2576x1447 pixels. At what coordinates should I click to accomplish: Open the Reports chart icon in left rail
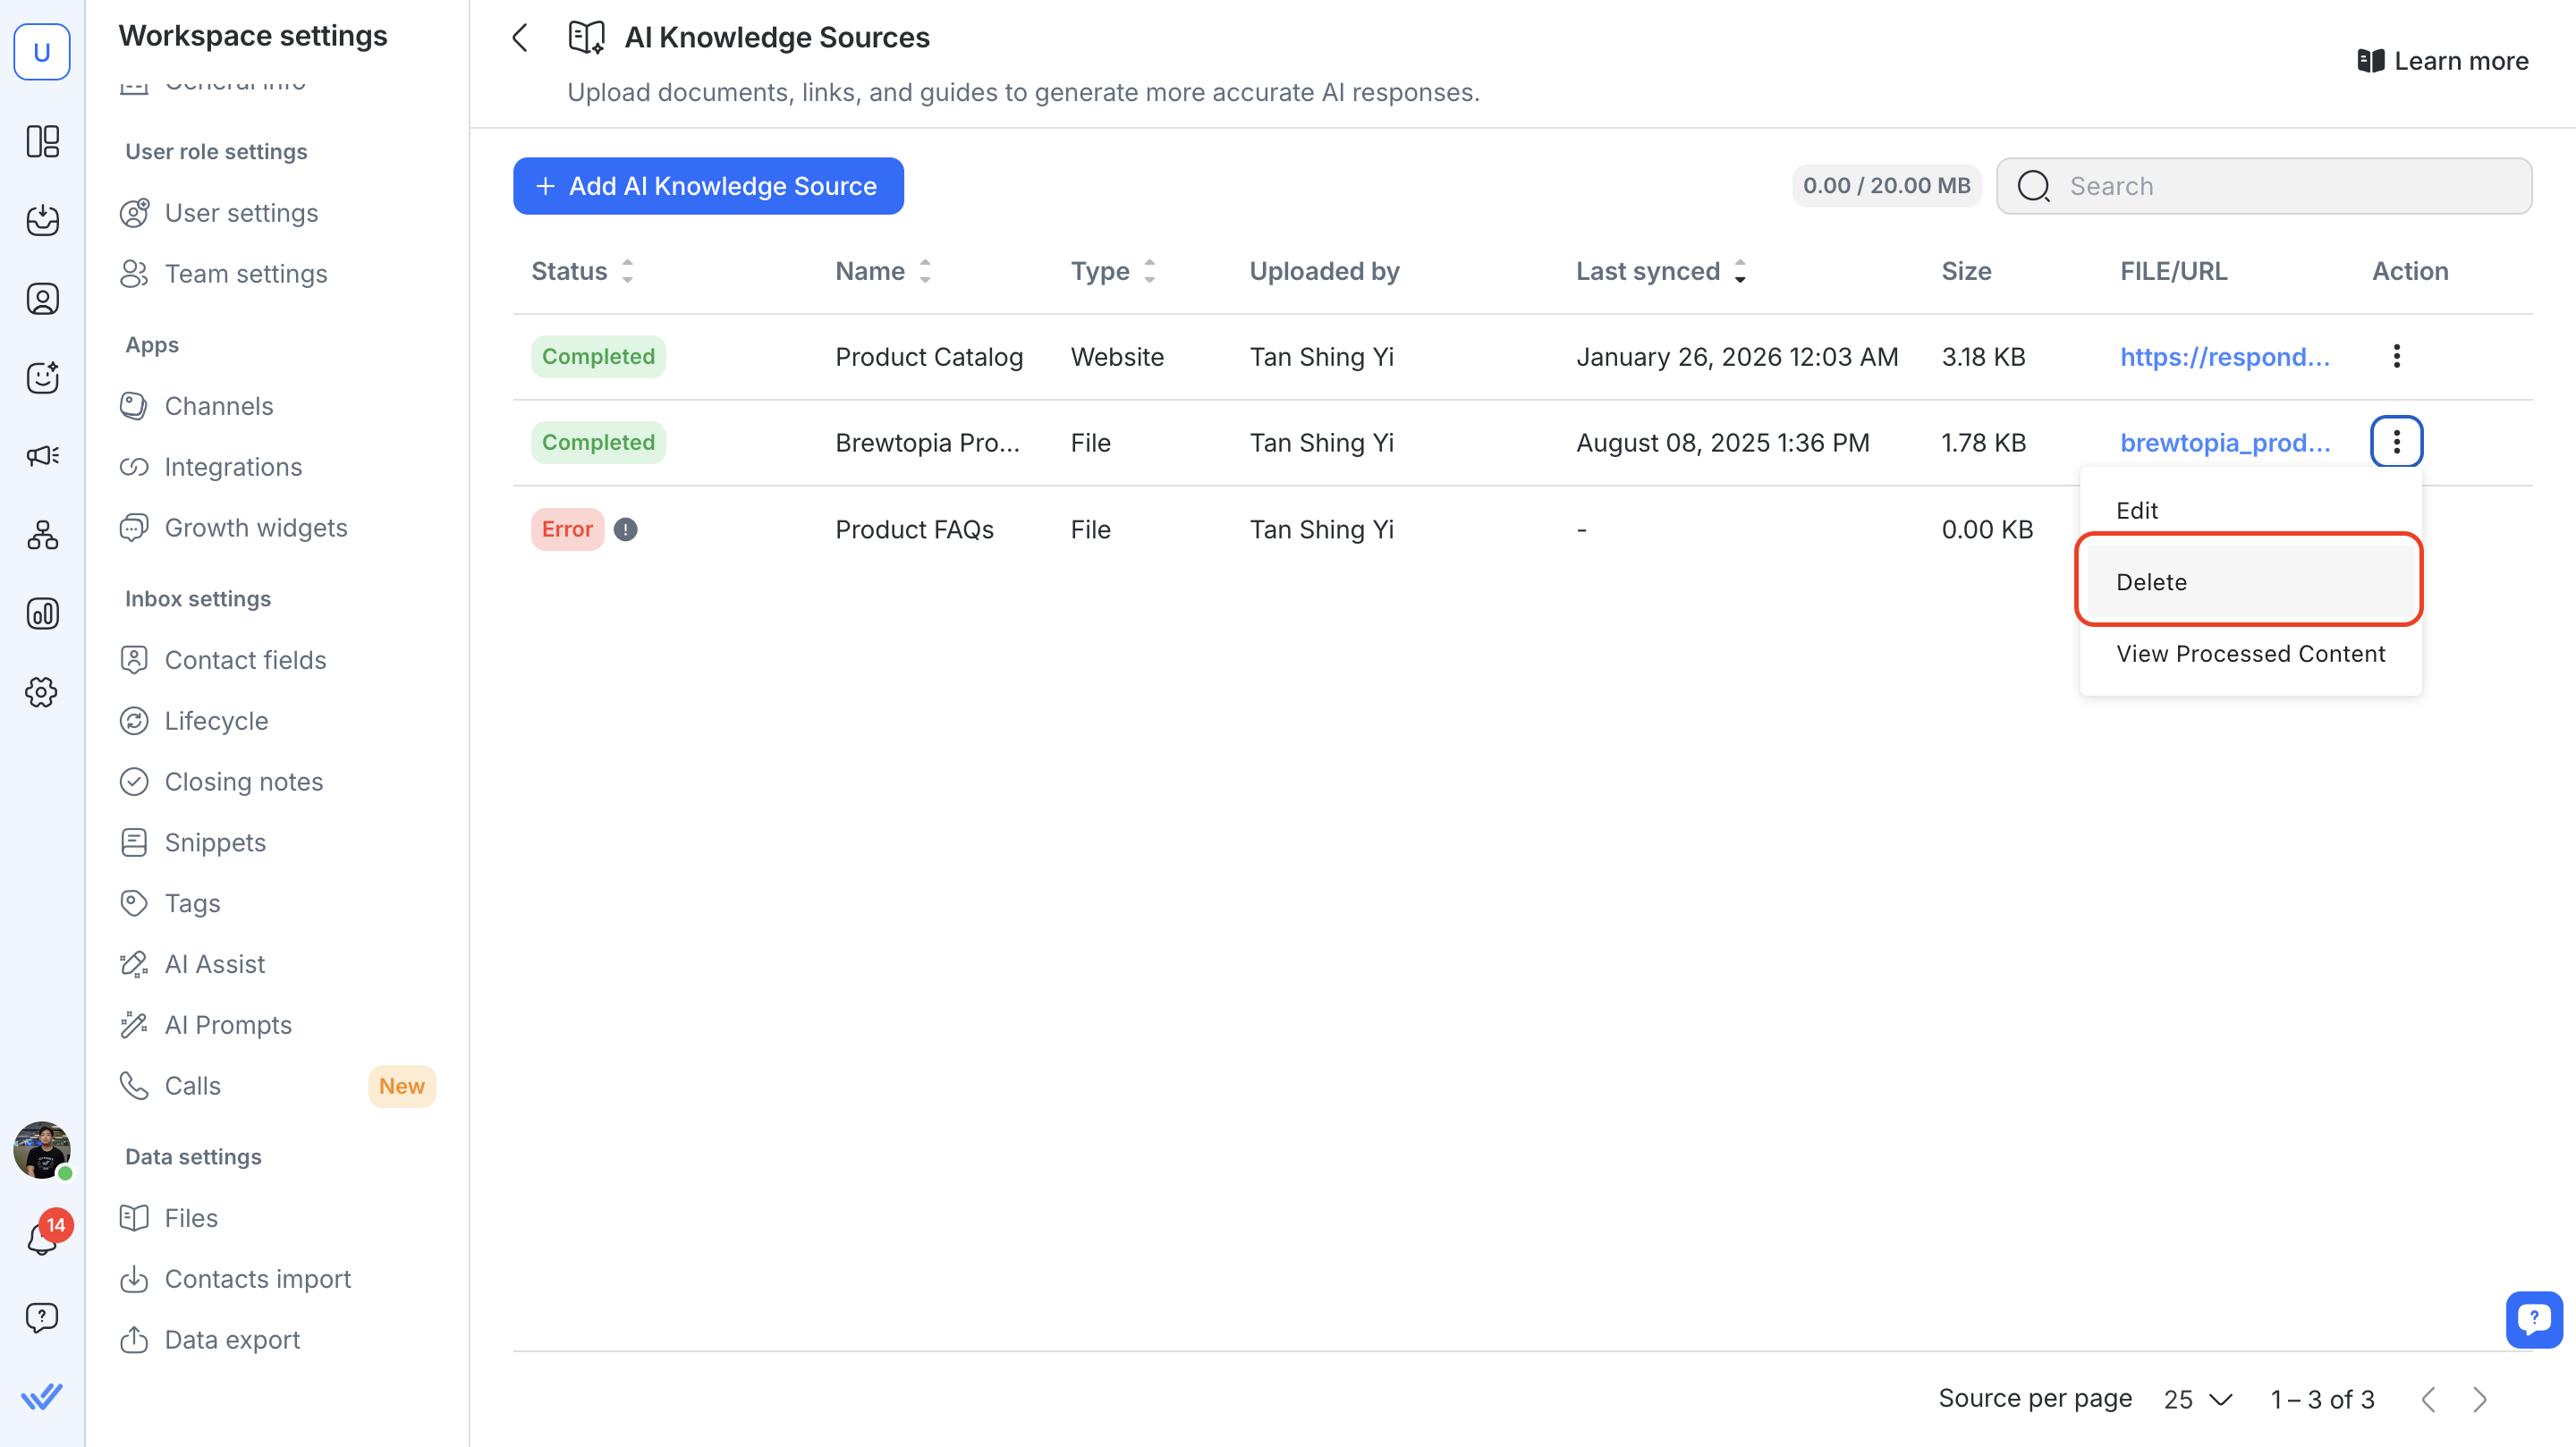[x=42, y=613]
